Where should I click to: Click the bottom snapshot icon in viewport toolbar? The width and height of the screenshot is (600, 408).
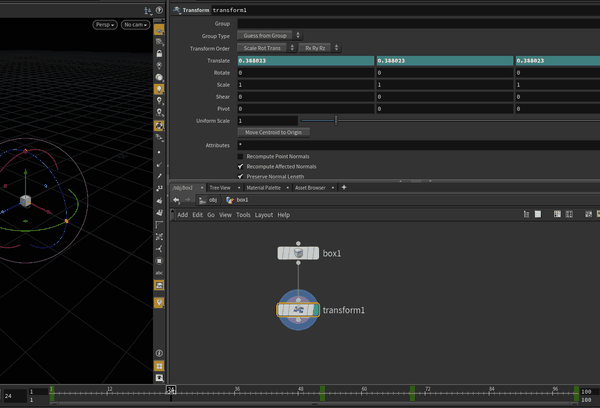pyautogui.click(x=159, y=378)
